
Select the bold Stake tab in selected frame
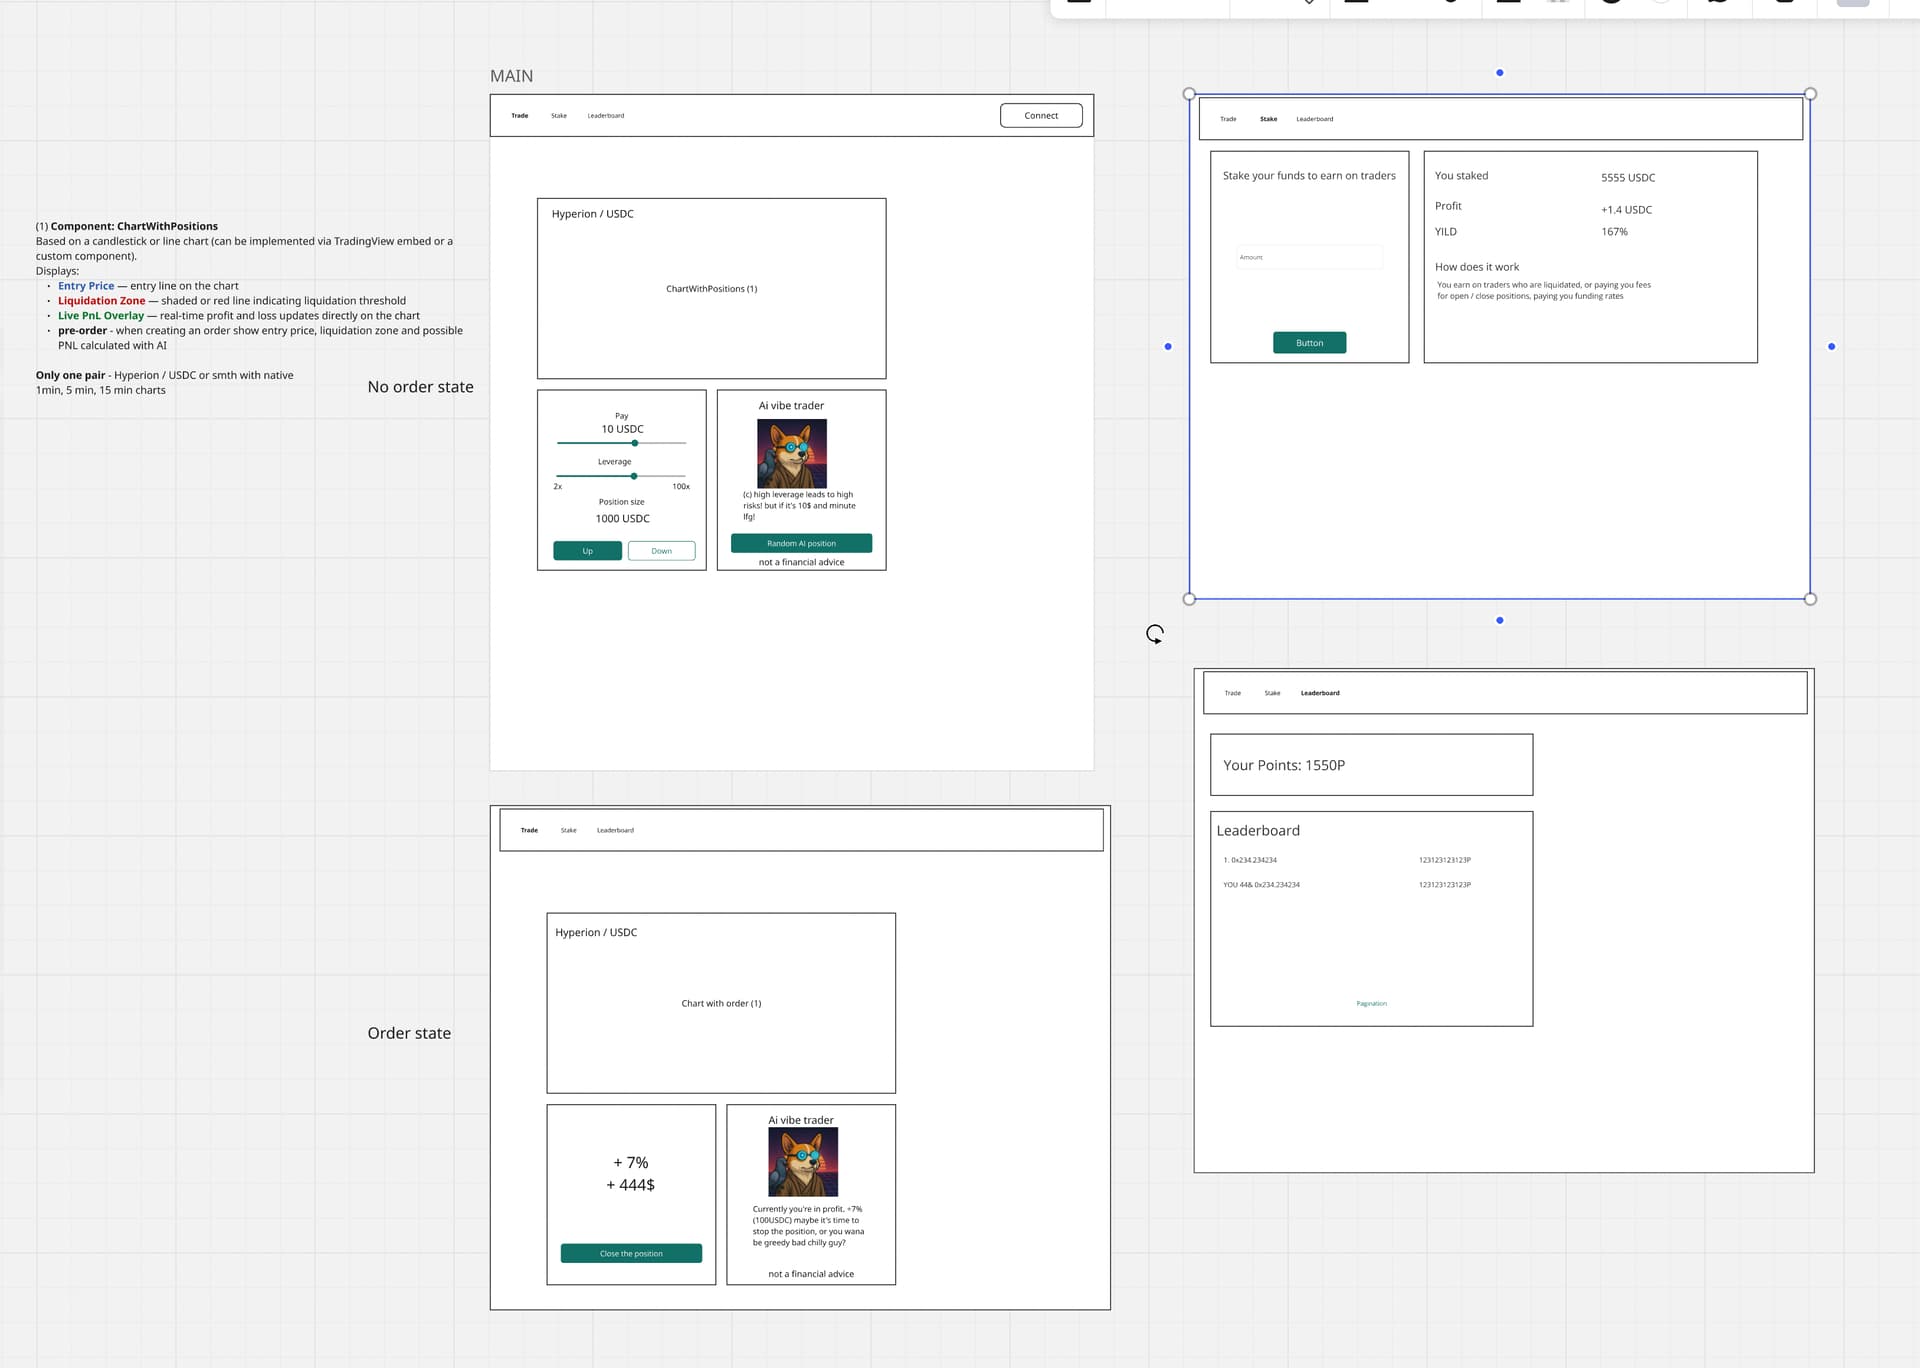[1269, 119]
